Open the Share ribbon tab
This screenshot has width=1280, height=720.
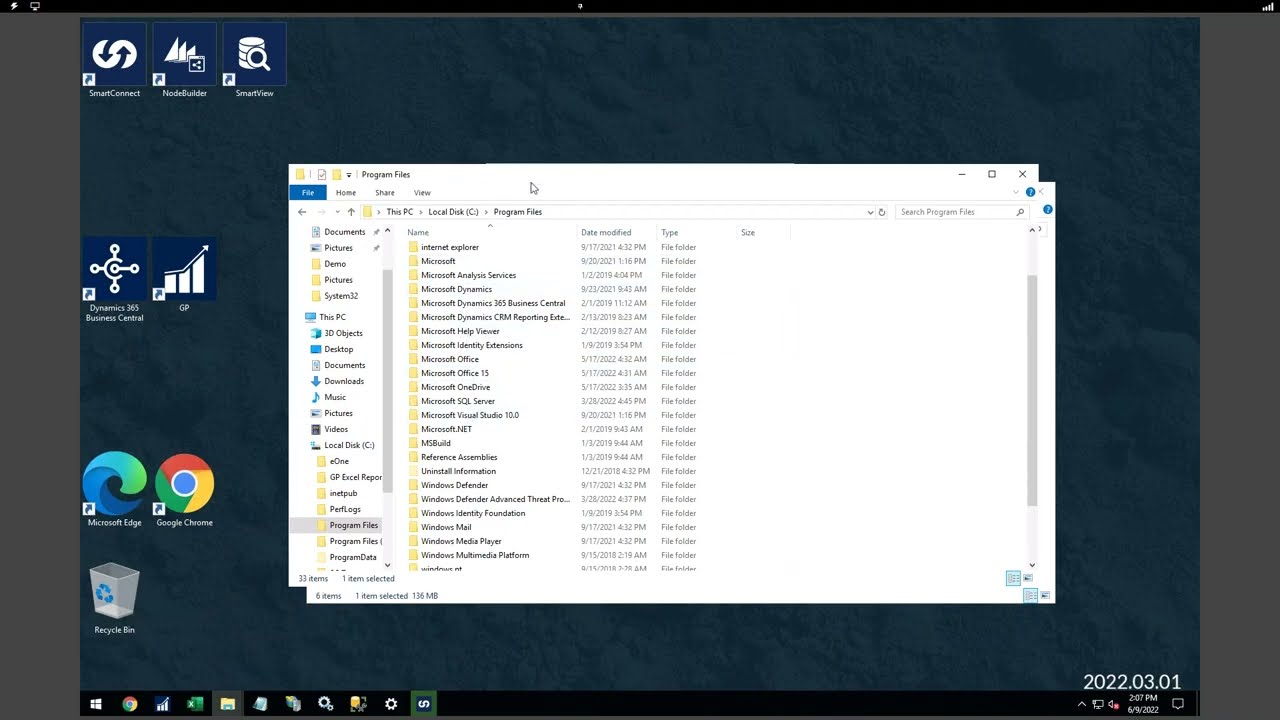tap(385, 192)
